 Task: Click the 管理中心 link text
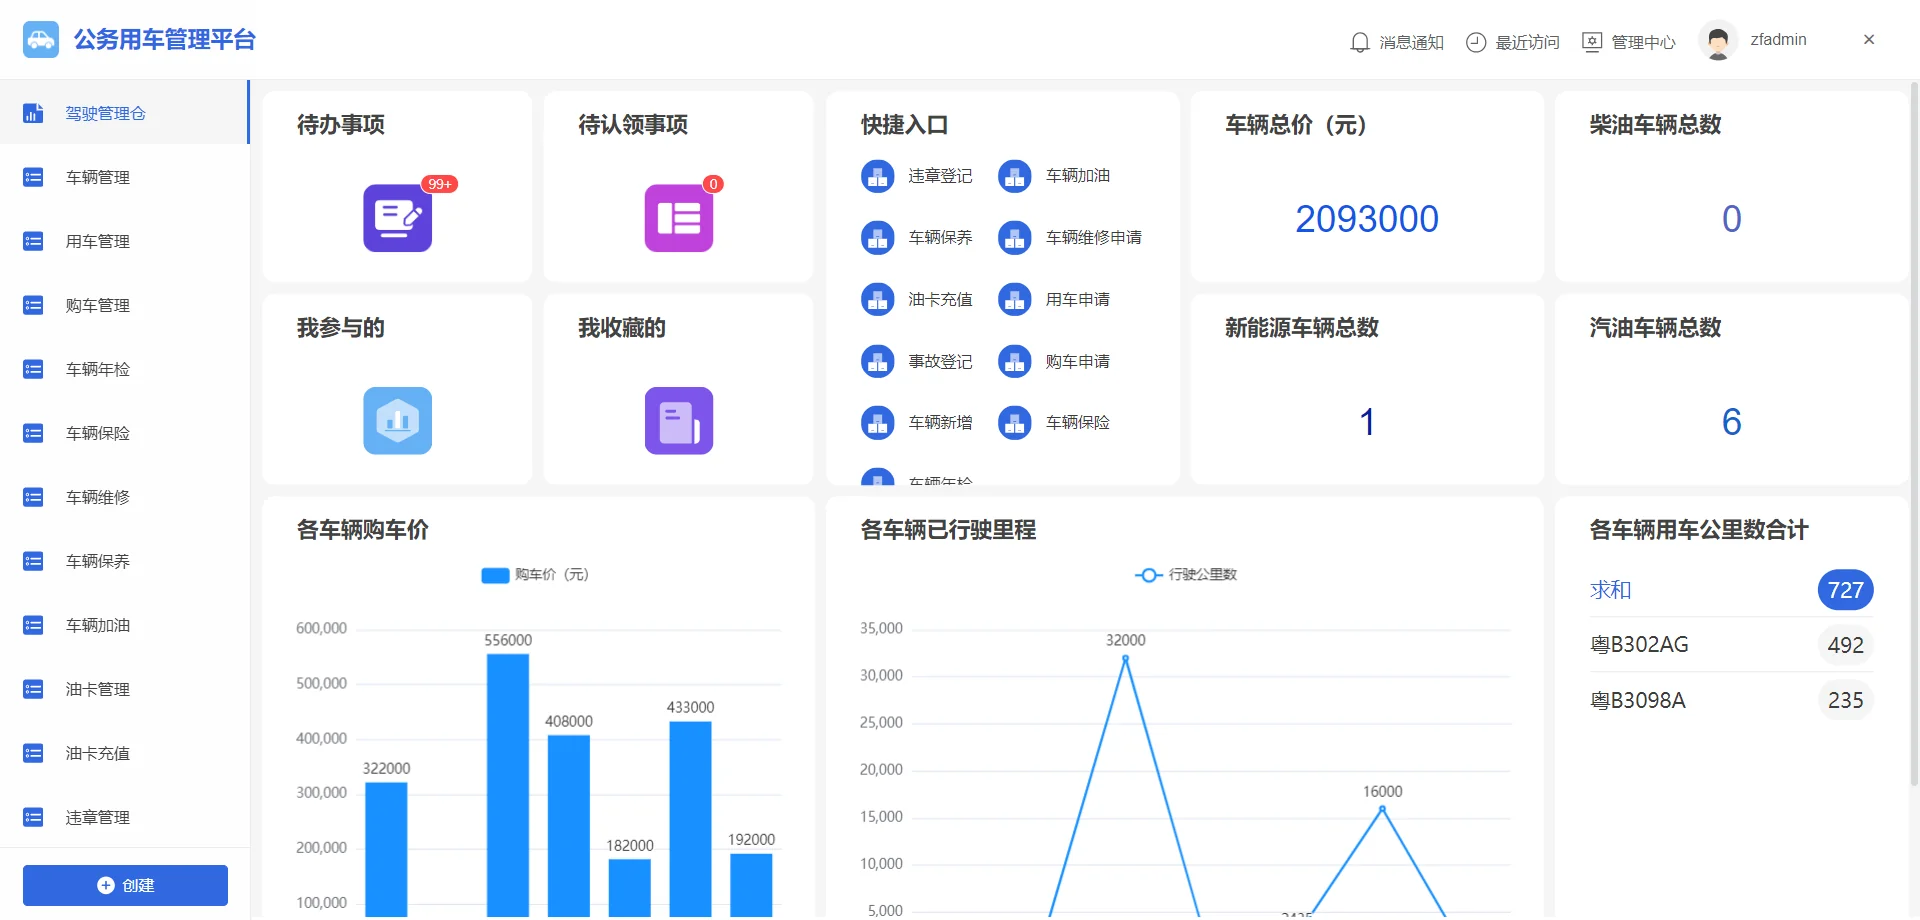(1643, 42)
